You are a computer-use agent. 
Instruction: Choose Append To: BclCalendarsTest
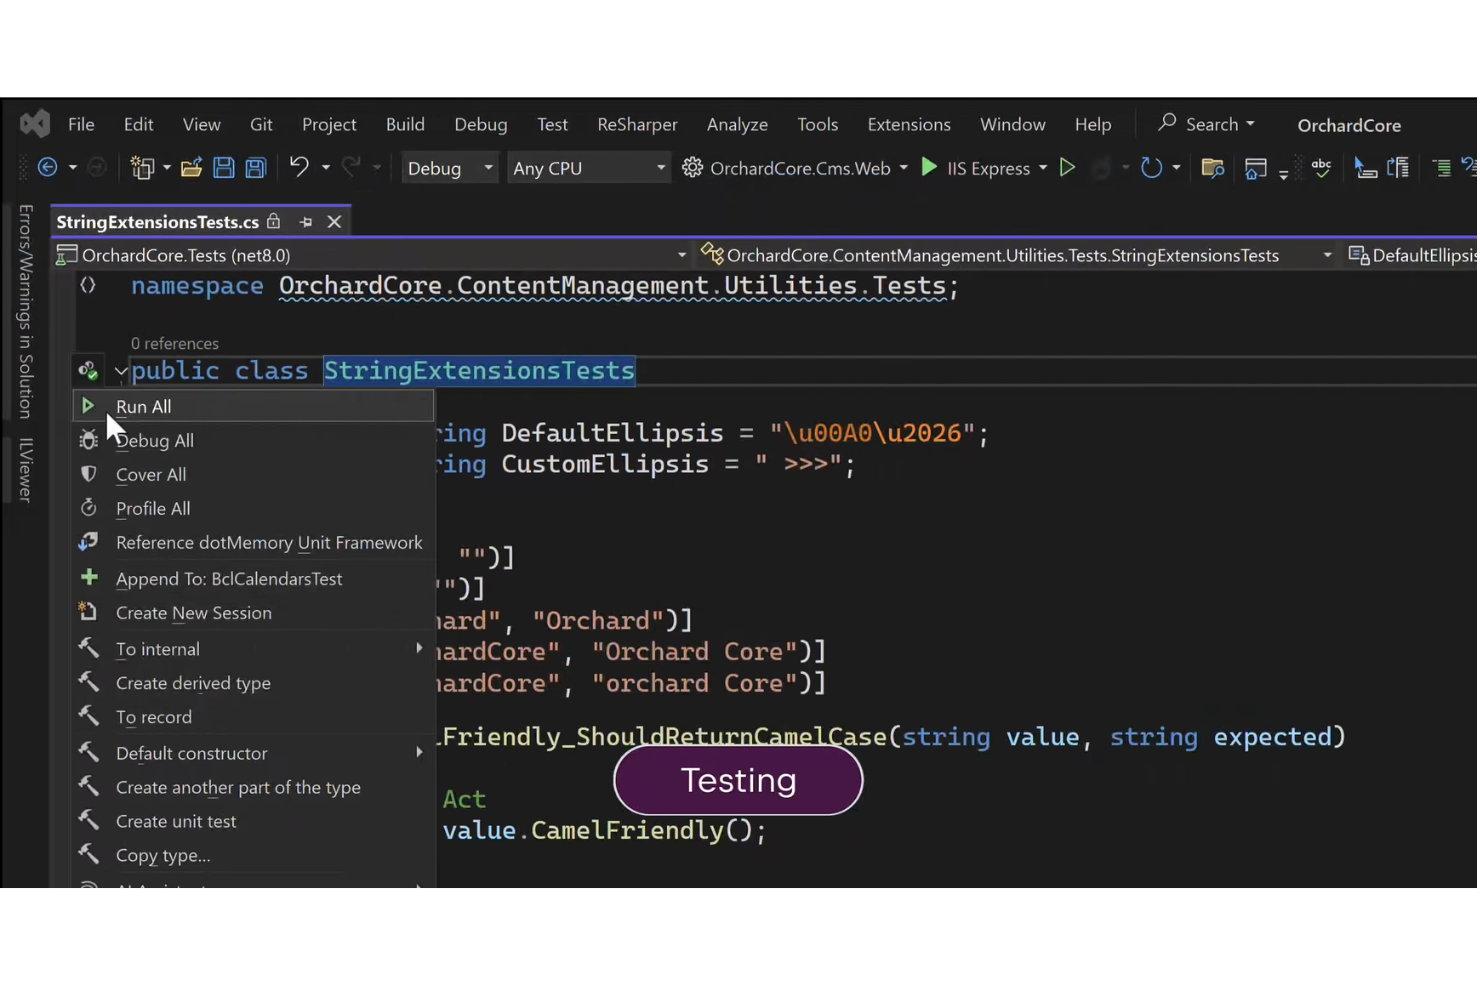coord(253,578)
